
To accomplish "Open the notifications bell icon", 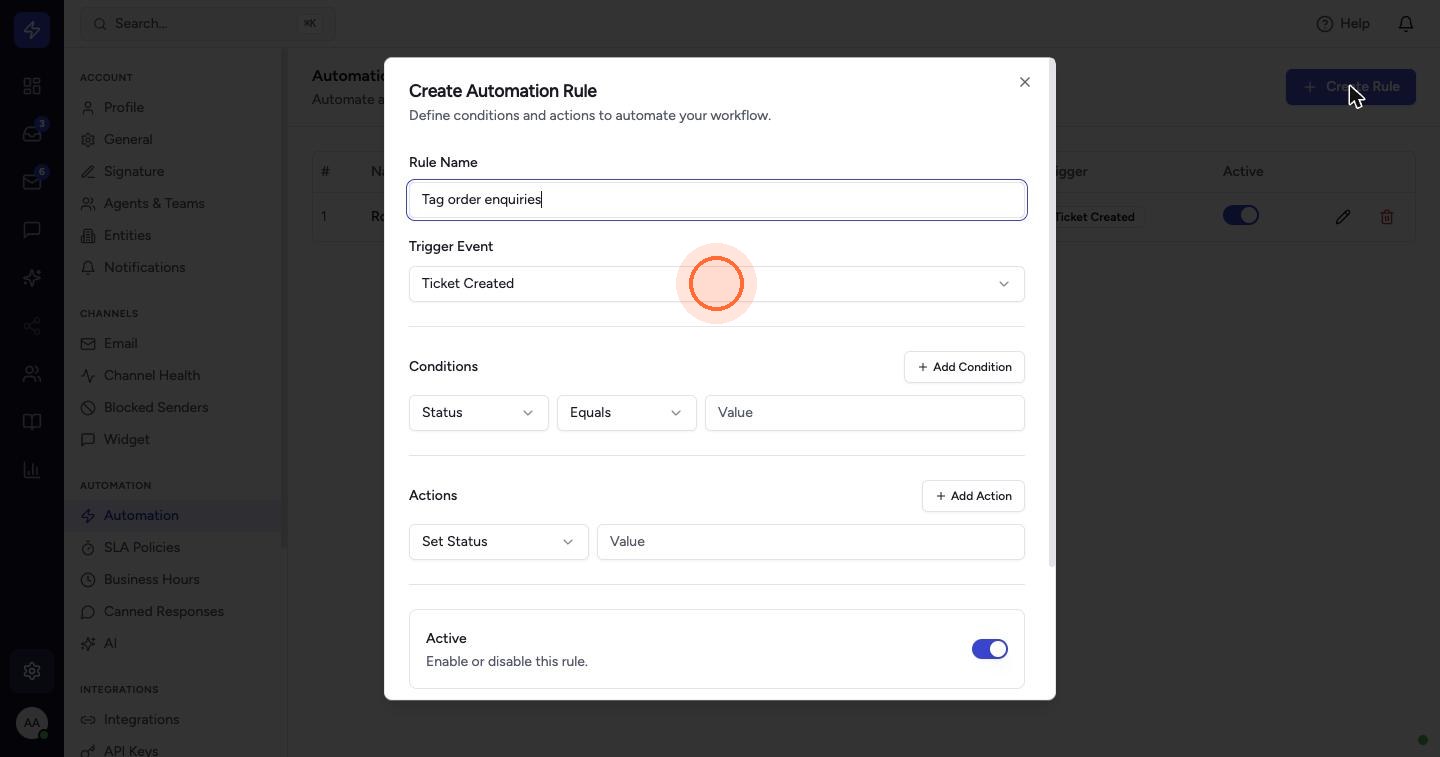I will 1406,23.
